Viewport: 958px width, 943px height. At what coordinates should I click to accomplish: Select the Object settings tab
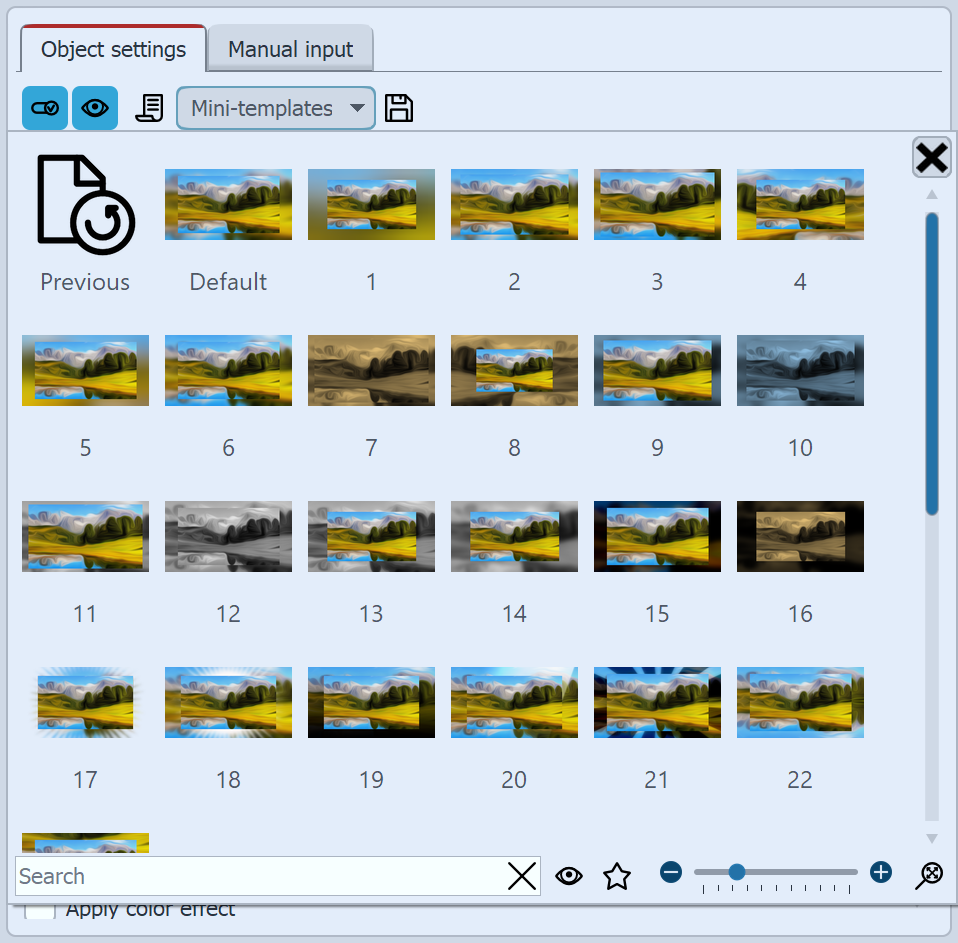click(112, 48)
